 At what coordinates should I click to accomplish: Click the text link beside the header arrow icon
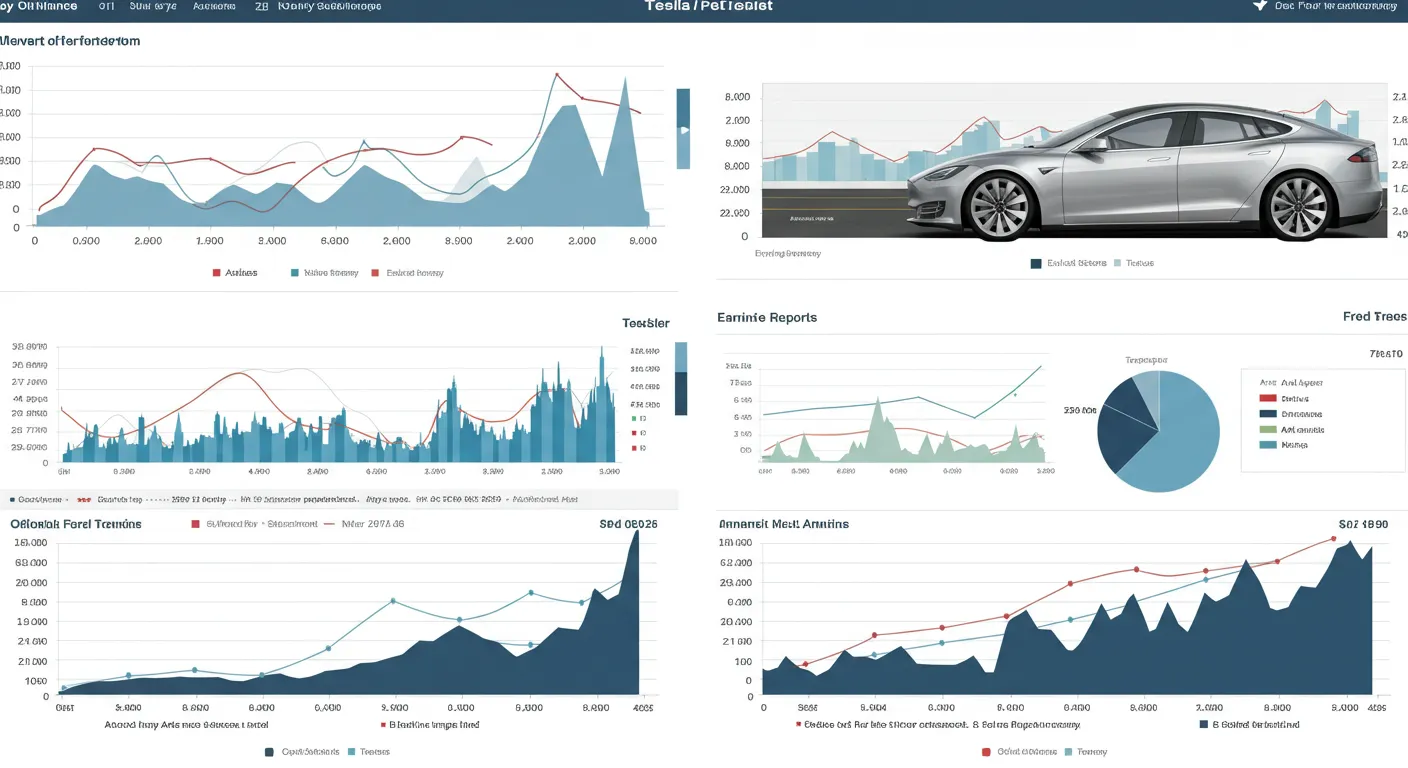click(1336, 6)
